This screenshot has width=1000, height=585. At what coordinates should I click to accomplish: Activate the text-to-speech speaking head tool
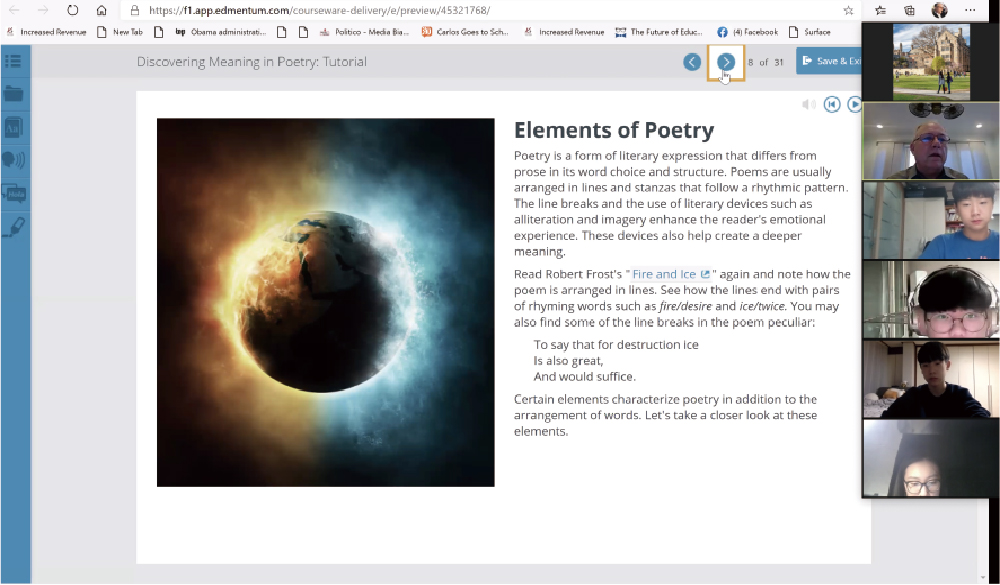pos(14,160)
